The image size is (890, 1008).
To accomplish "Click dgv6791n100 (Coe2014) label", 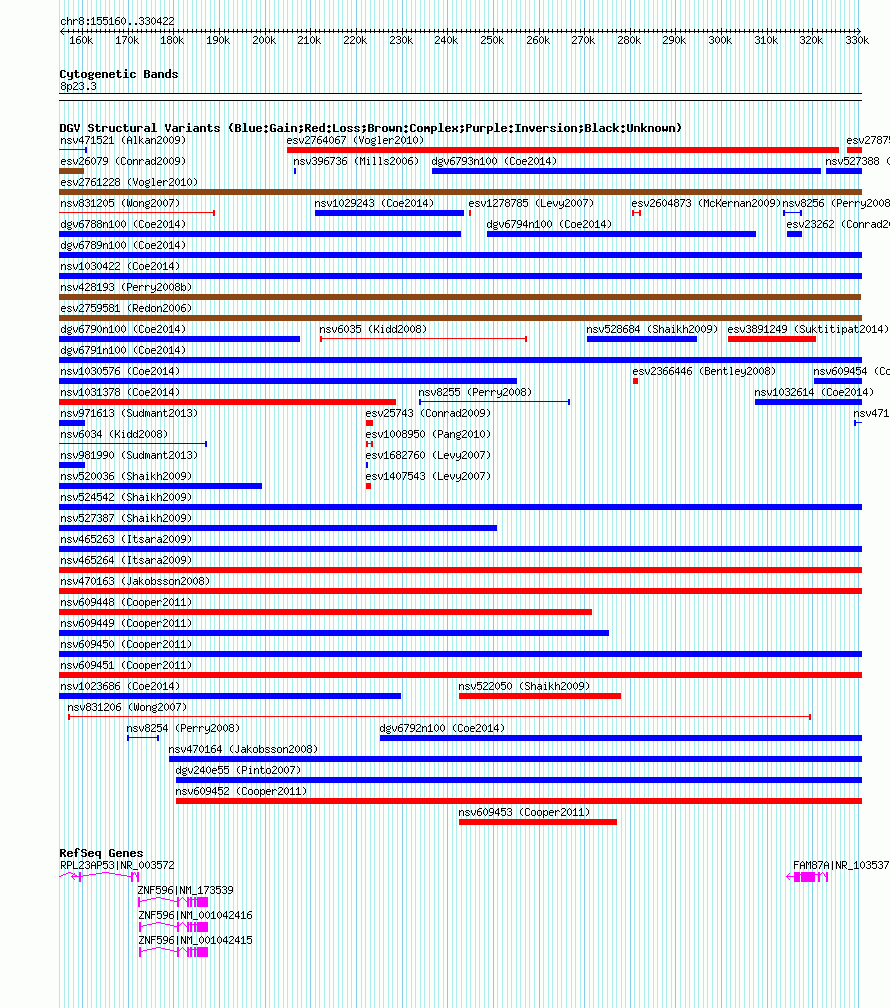I will point(123,350).
